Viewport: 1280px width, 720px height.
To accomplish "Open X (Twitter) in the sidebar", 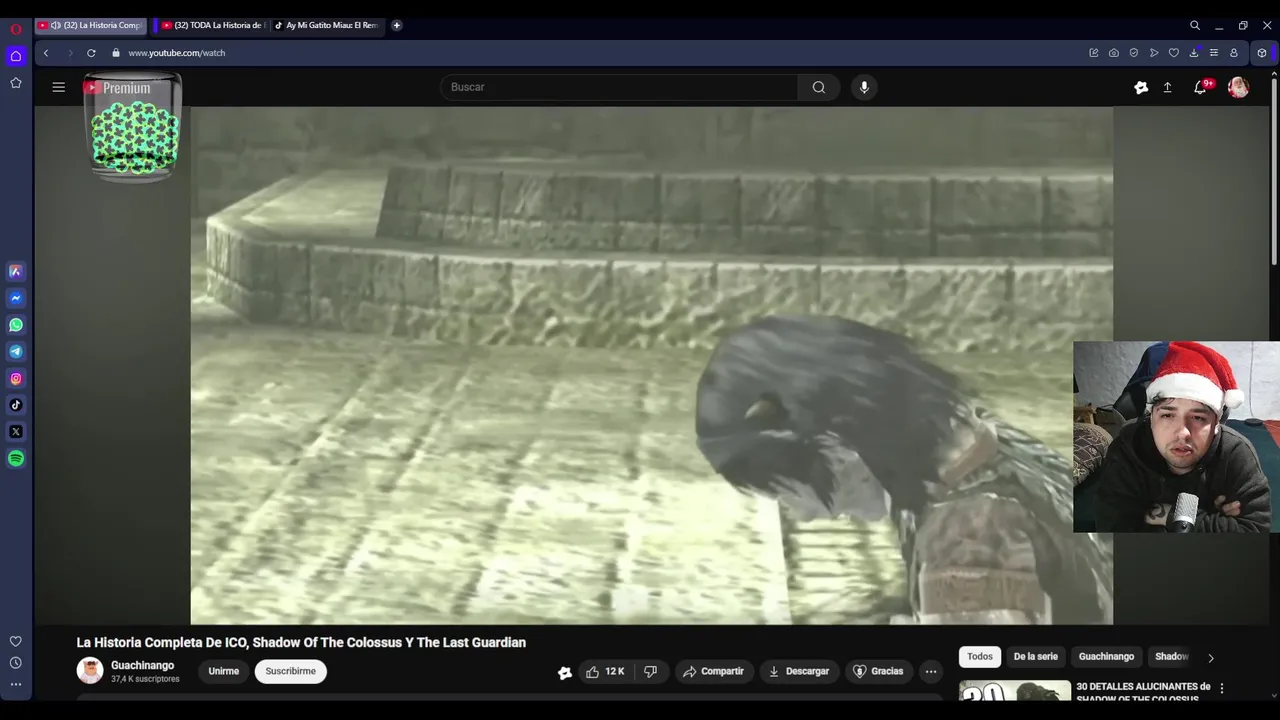I will tap(16, 432).
